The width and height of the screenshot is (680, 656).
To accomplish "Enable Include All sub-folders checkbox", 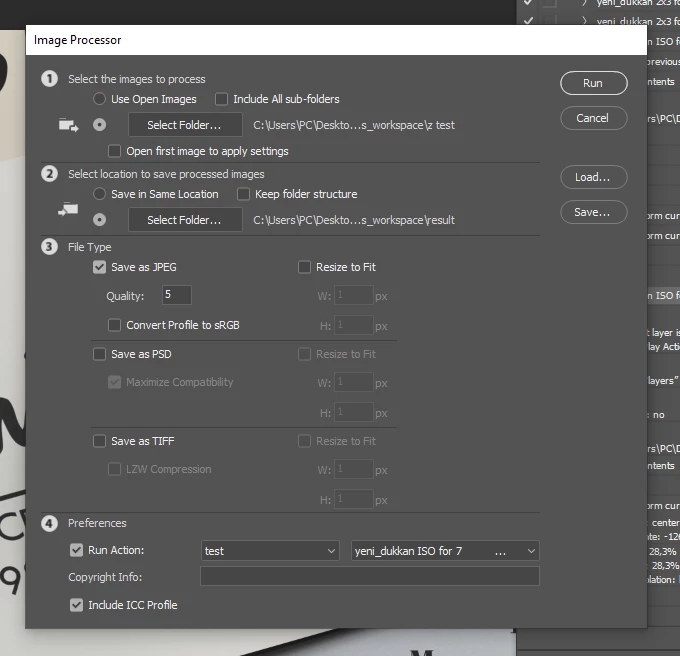I will tap(221, 99).
